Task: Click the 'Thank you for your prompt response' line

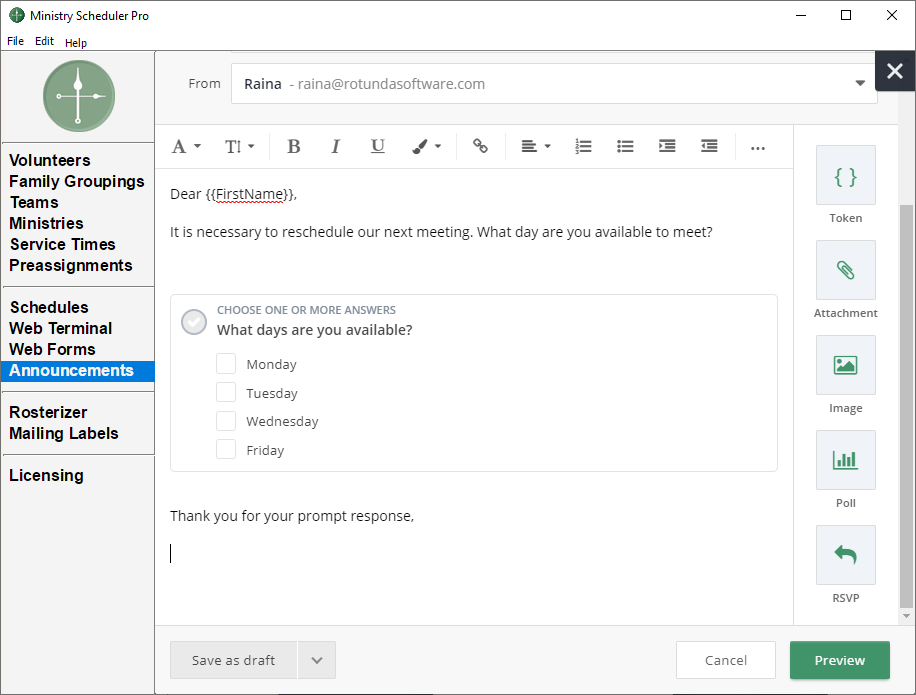Action: click(x=292, y=516)
